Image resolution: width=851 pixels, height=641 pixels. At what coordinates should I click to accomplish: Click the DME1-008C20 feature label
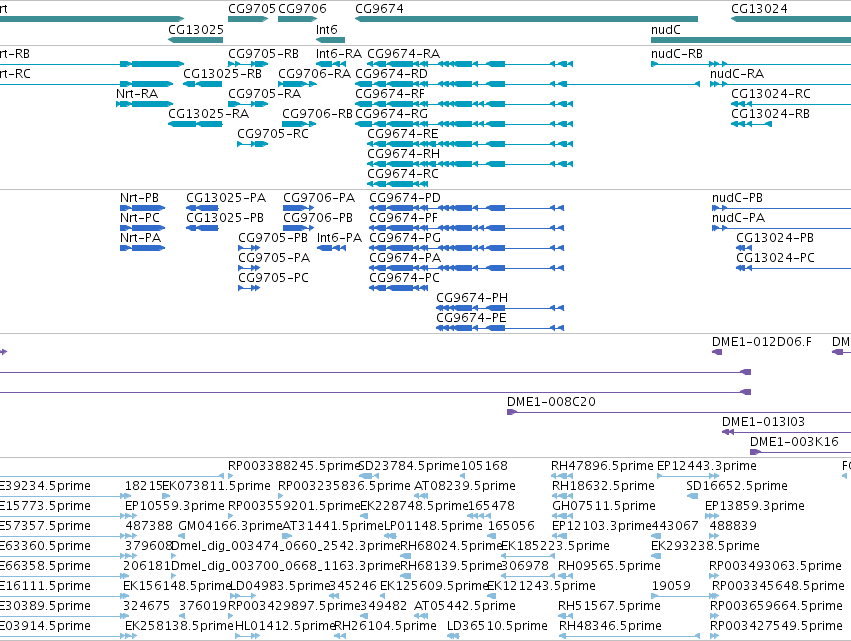tap(551, 403)
